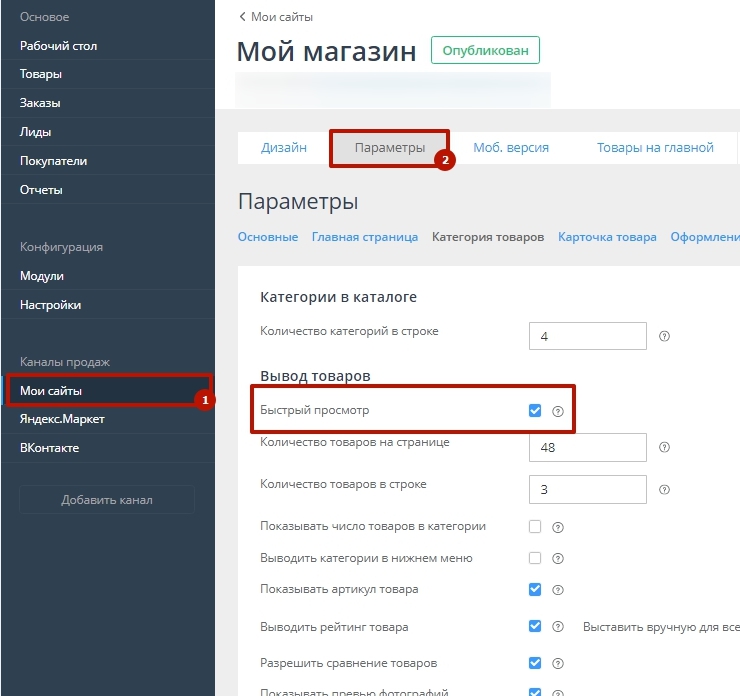This screenshot has height=696, width=740.
Task: Click Выставить вручную для всех link
Action: coord(661,627)
